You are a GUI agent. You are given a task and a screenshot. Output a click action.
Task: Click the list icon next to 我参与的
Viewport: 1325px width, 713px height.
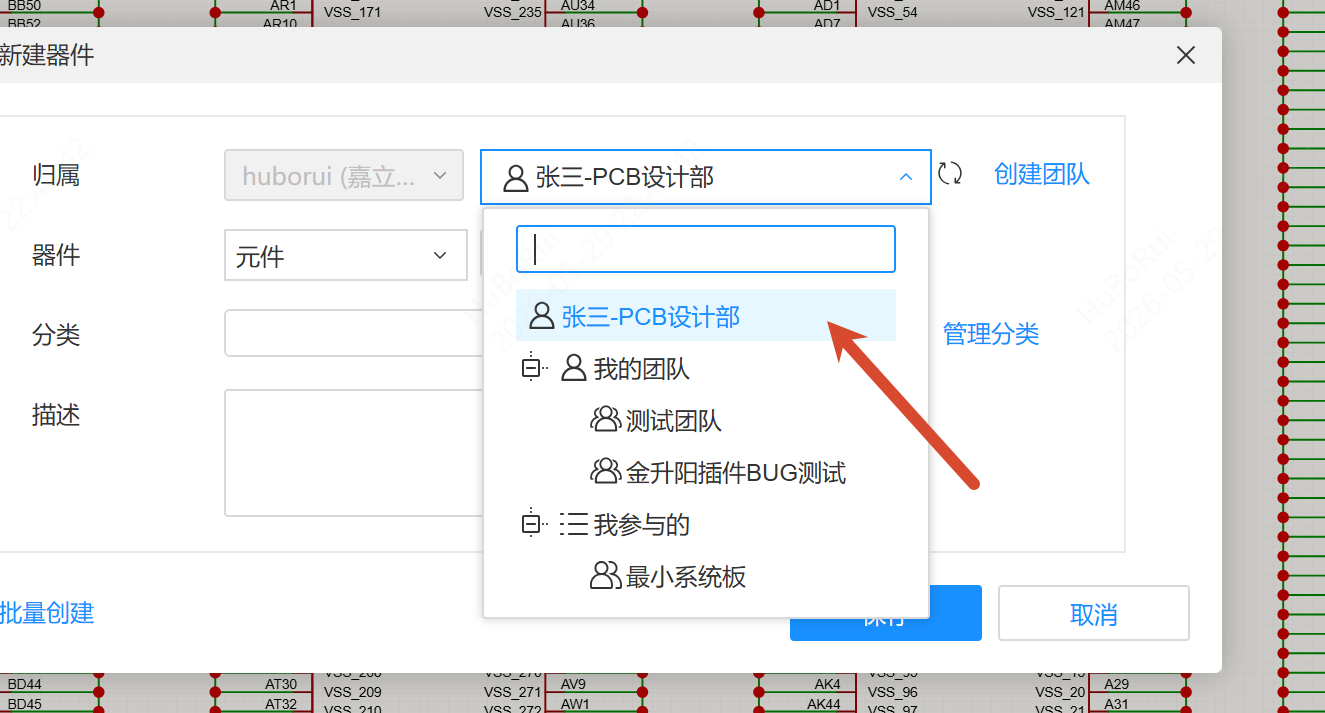click(x=574, y=524)
